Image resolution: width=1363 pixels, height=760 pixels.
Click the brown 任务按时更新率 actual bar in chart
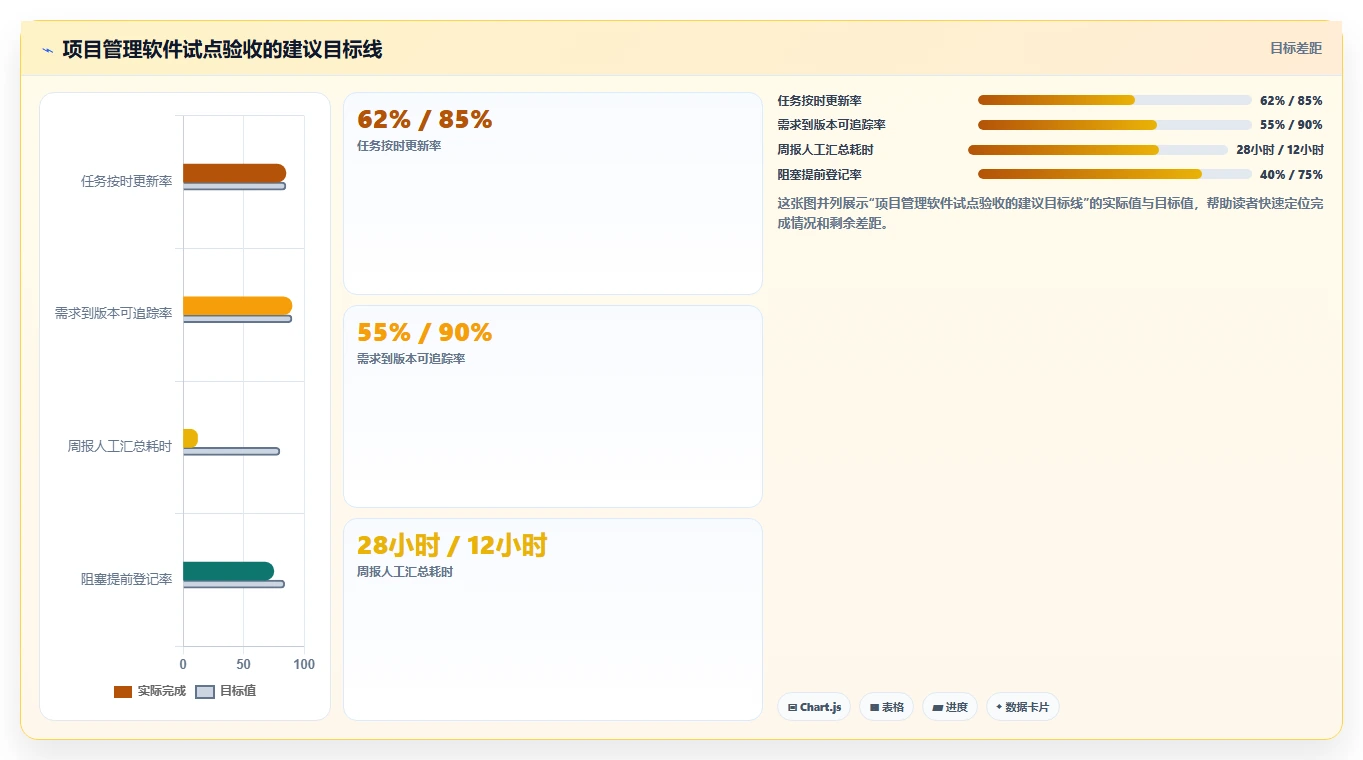tap(234, 173)
